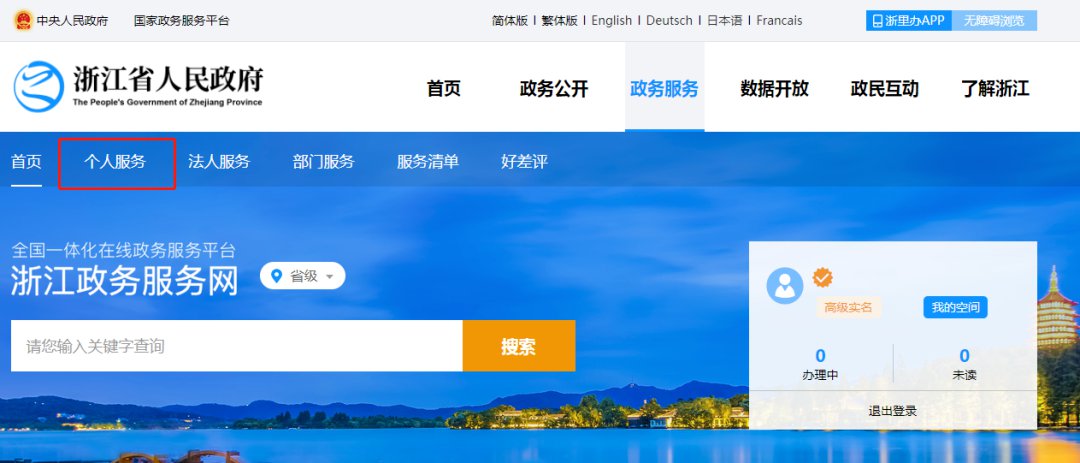This screenshot has width=1080, height=463.
Task: Switch to 简体版 language
Action: 510,21
